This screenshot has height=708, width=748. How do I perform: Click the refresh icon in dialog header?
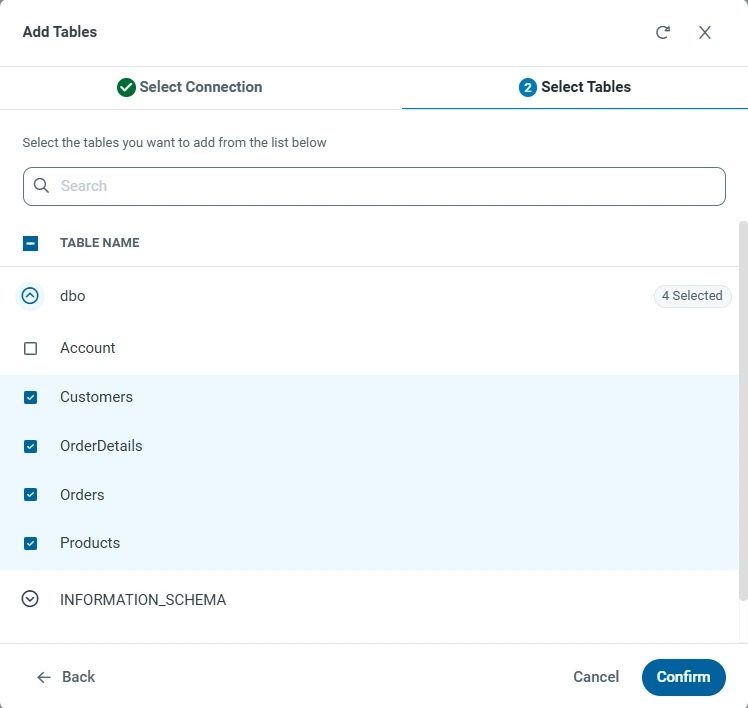tap(663, 32)
